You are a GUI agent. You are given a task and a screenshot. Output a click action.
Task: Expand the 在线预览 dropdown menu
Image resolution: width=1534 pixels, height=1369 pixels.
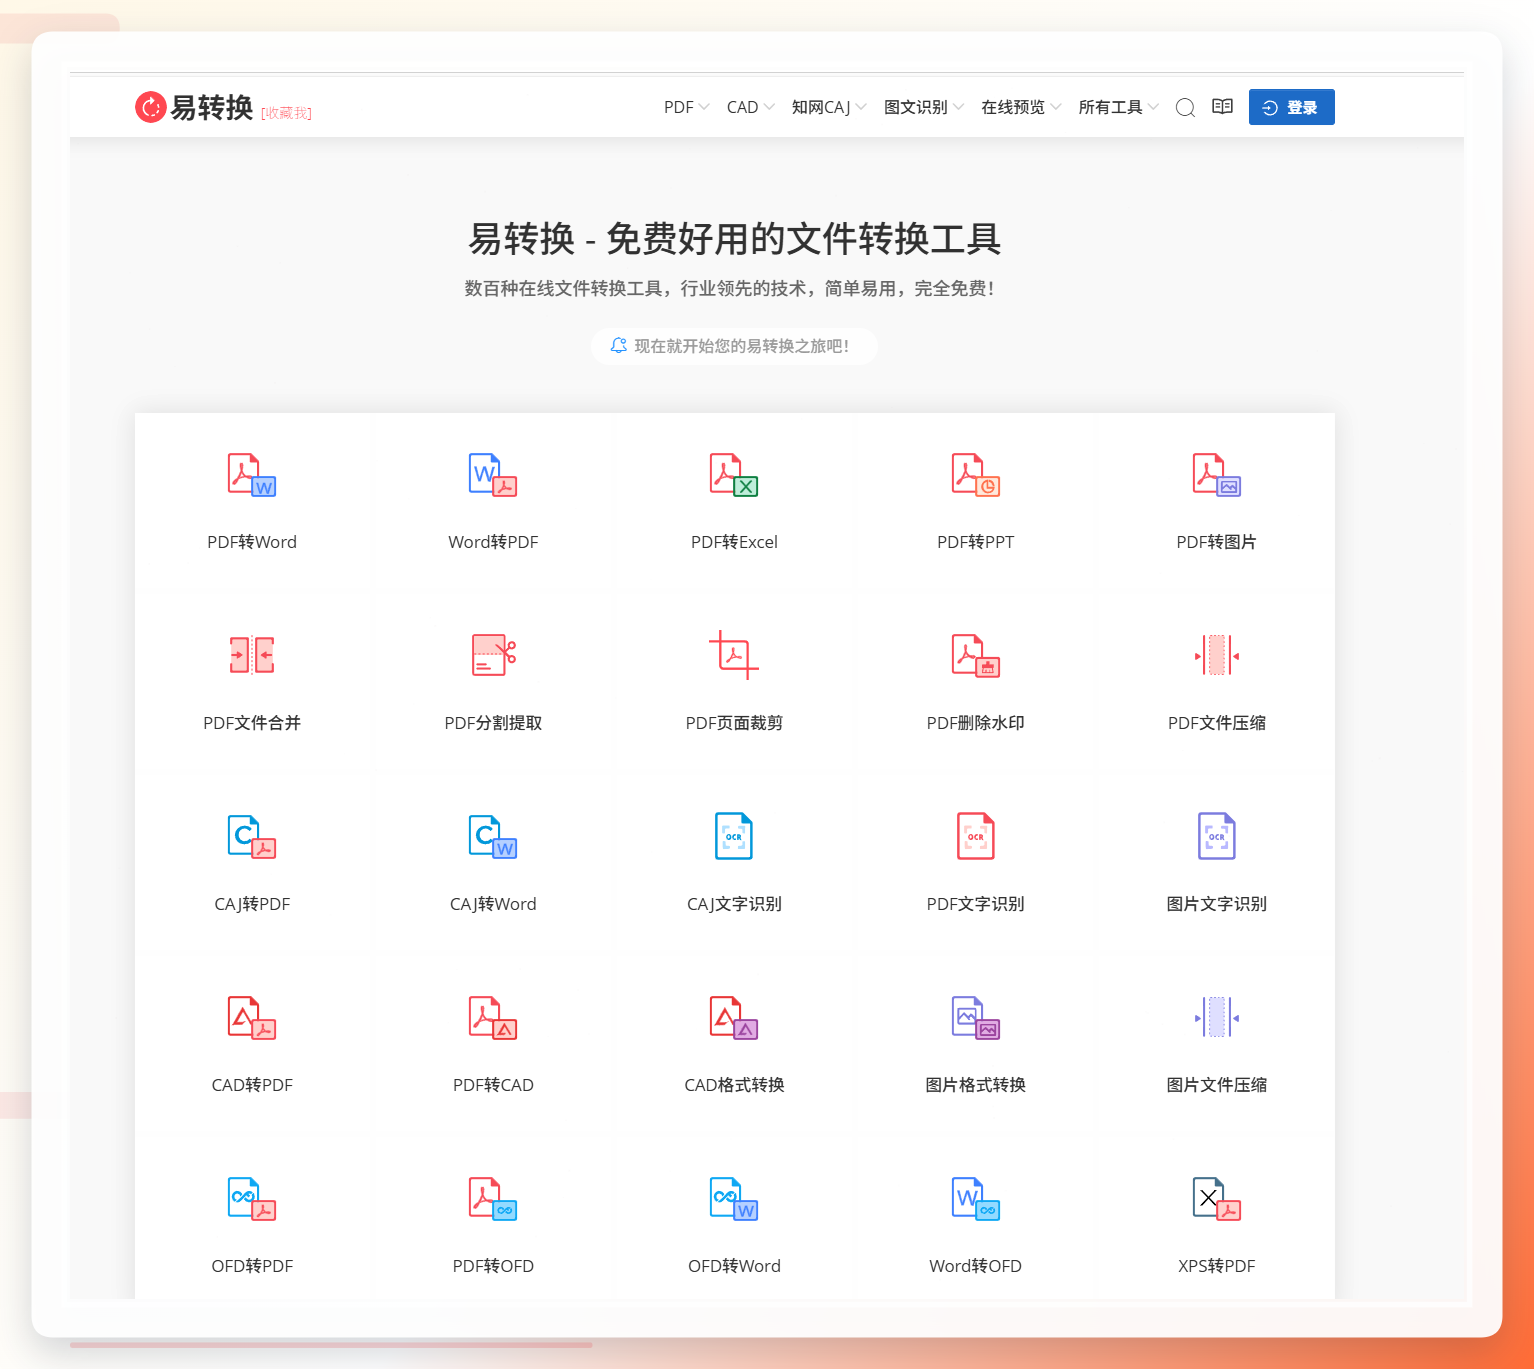1021,107
